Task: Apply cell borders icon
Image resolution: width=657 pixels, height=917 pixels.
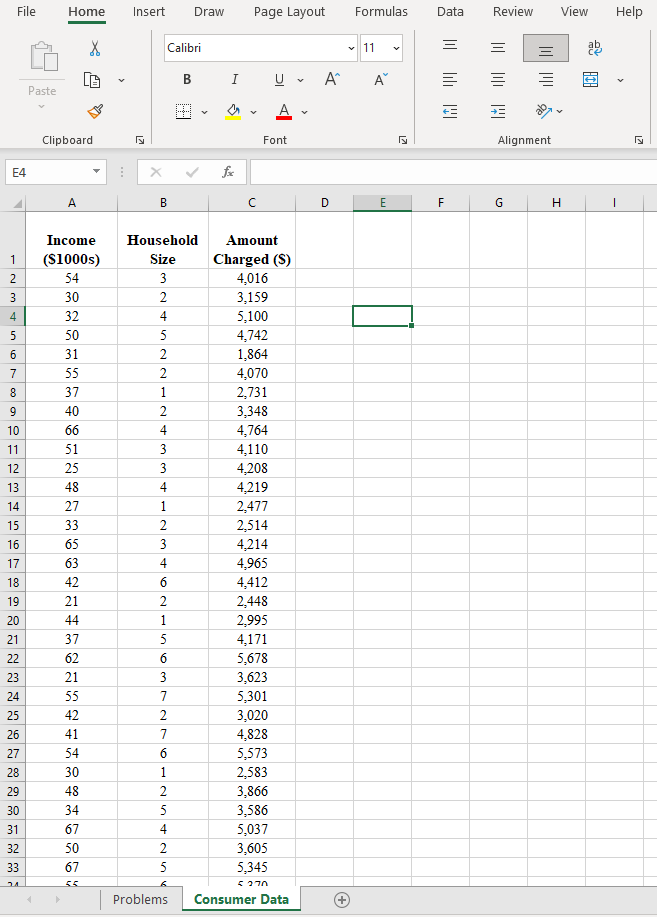Action: point(184,111)
